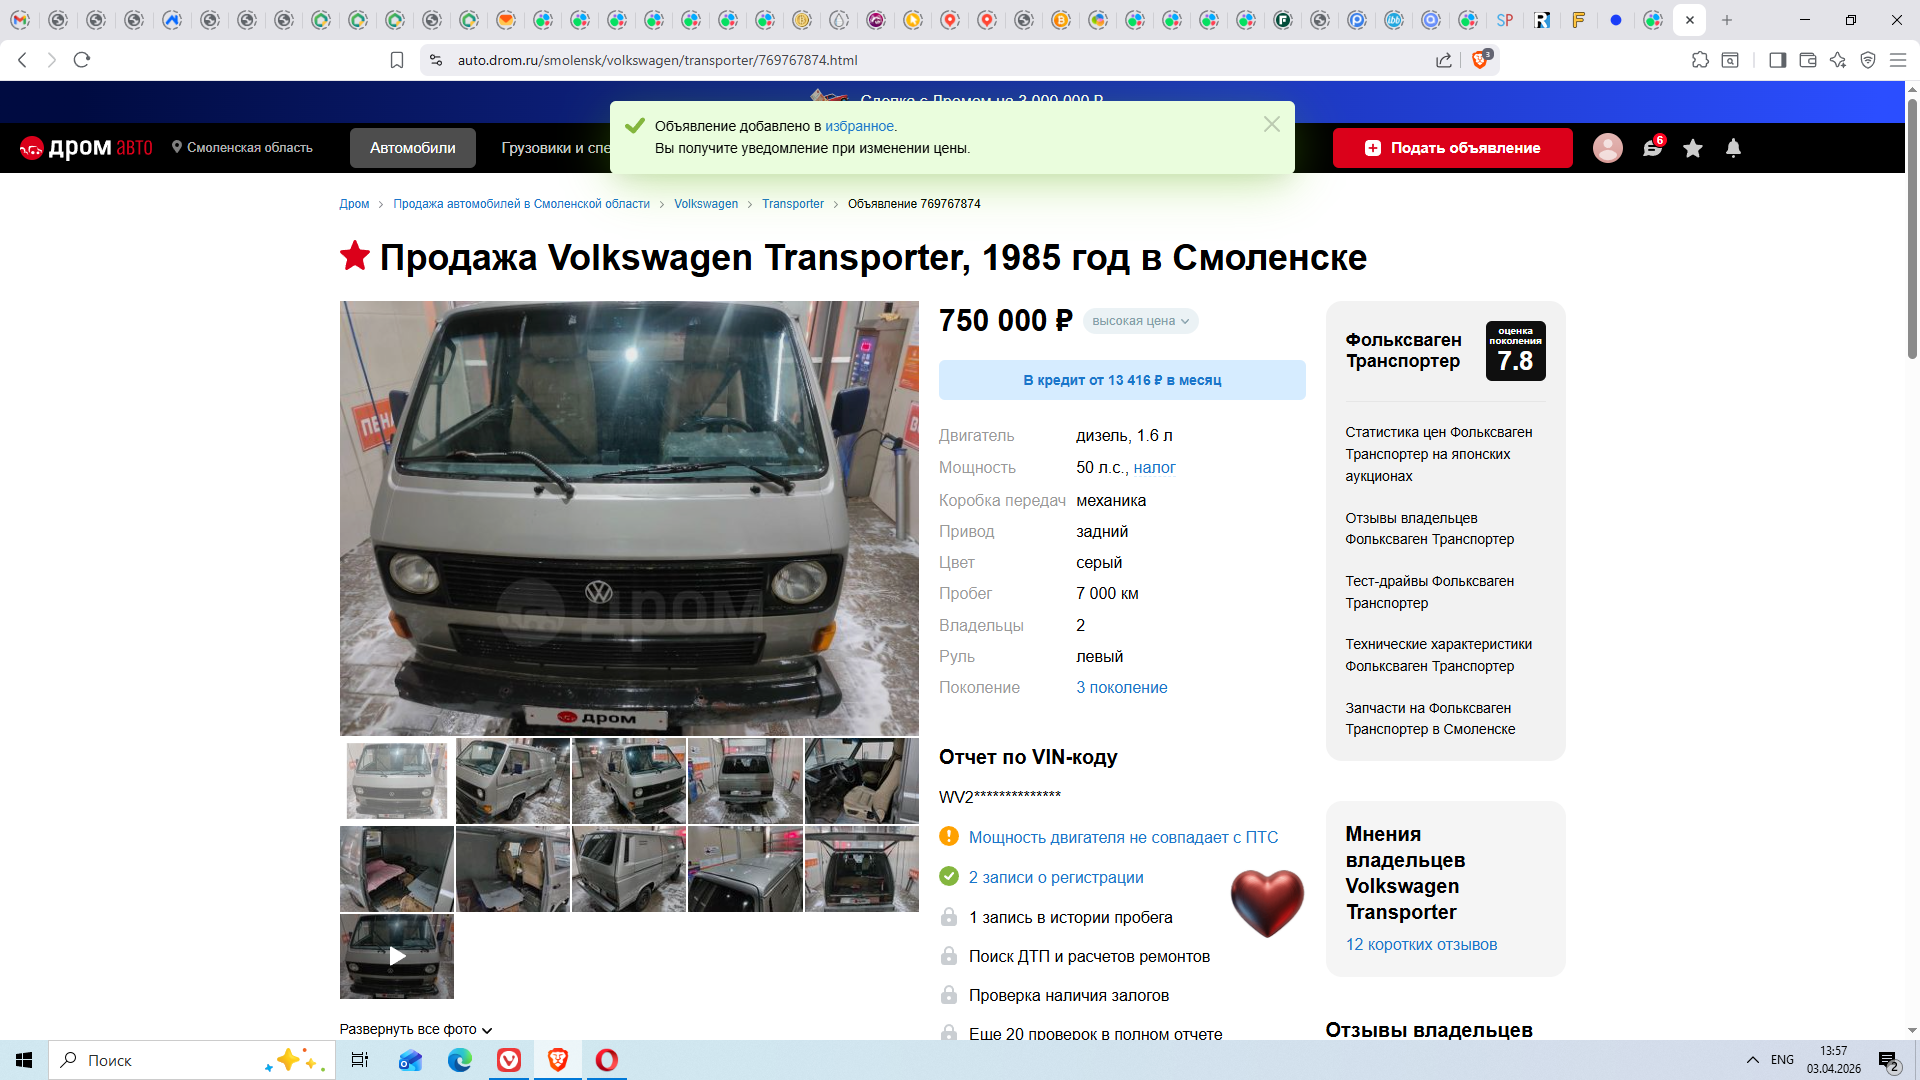Close the added-to-favorites notification

coord(1271,124)
